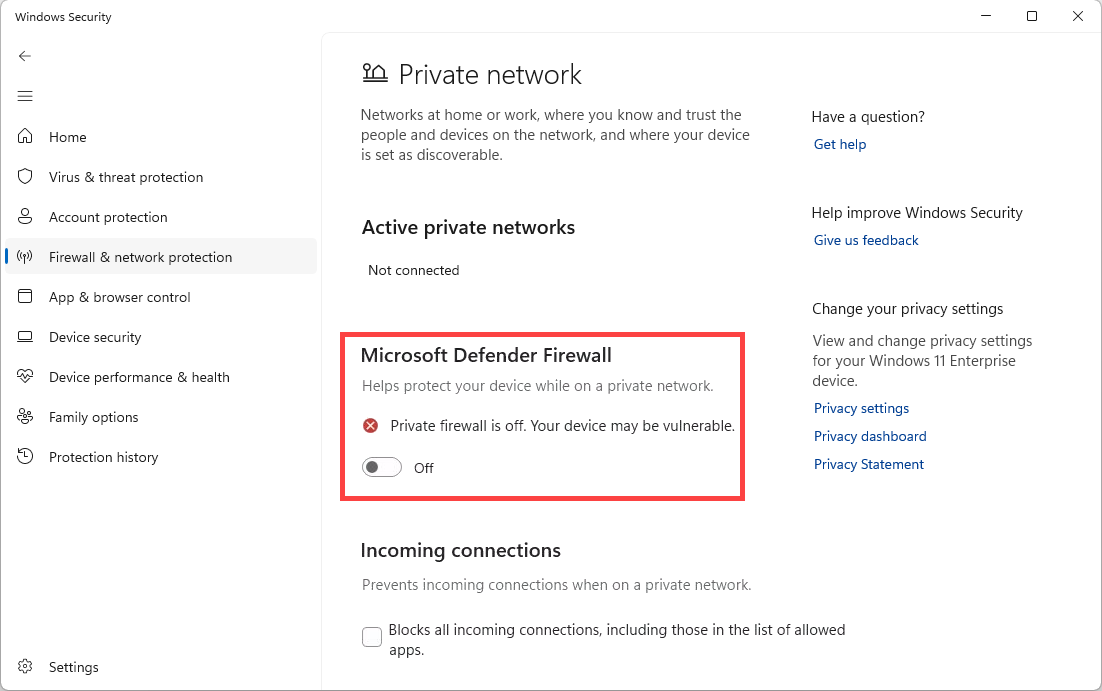Image resolution: width=1102 pixels, height=691 pixels.
Task: Turn on the Microsoft Defender Firewall toggle
Action: (381, 467)
